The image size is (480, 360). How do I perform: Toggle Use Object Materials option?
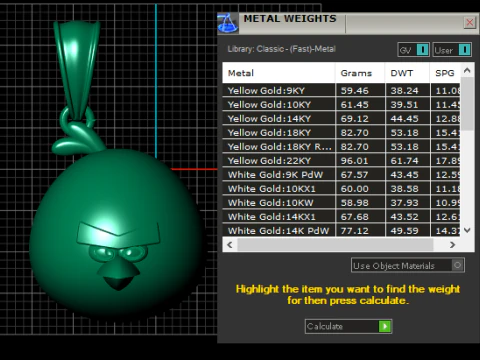[408, 265]
